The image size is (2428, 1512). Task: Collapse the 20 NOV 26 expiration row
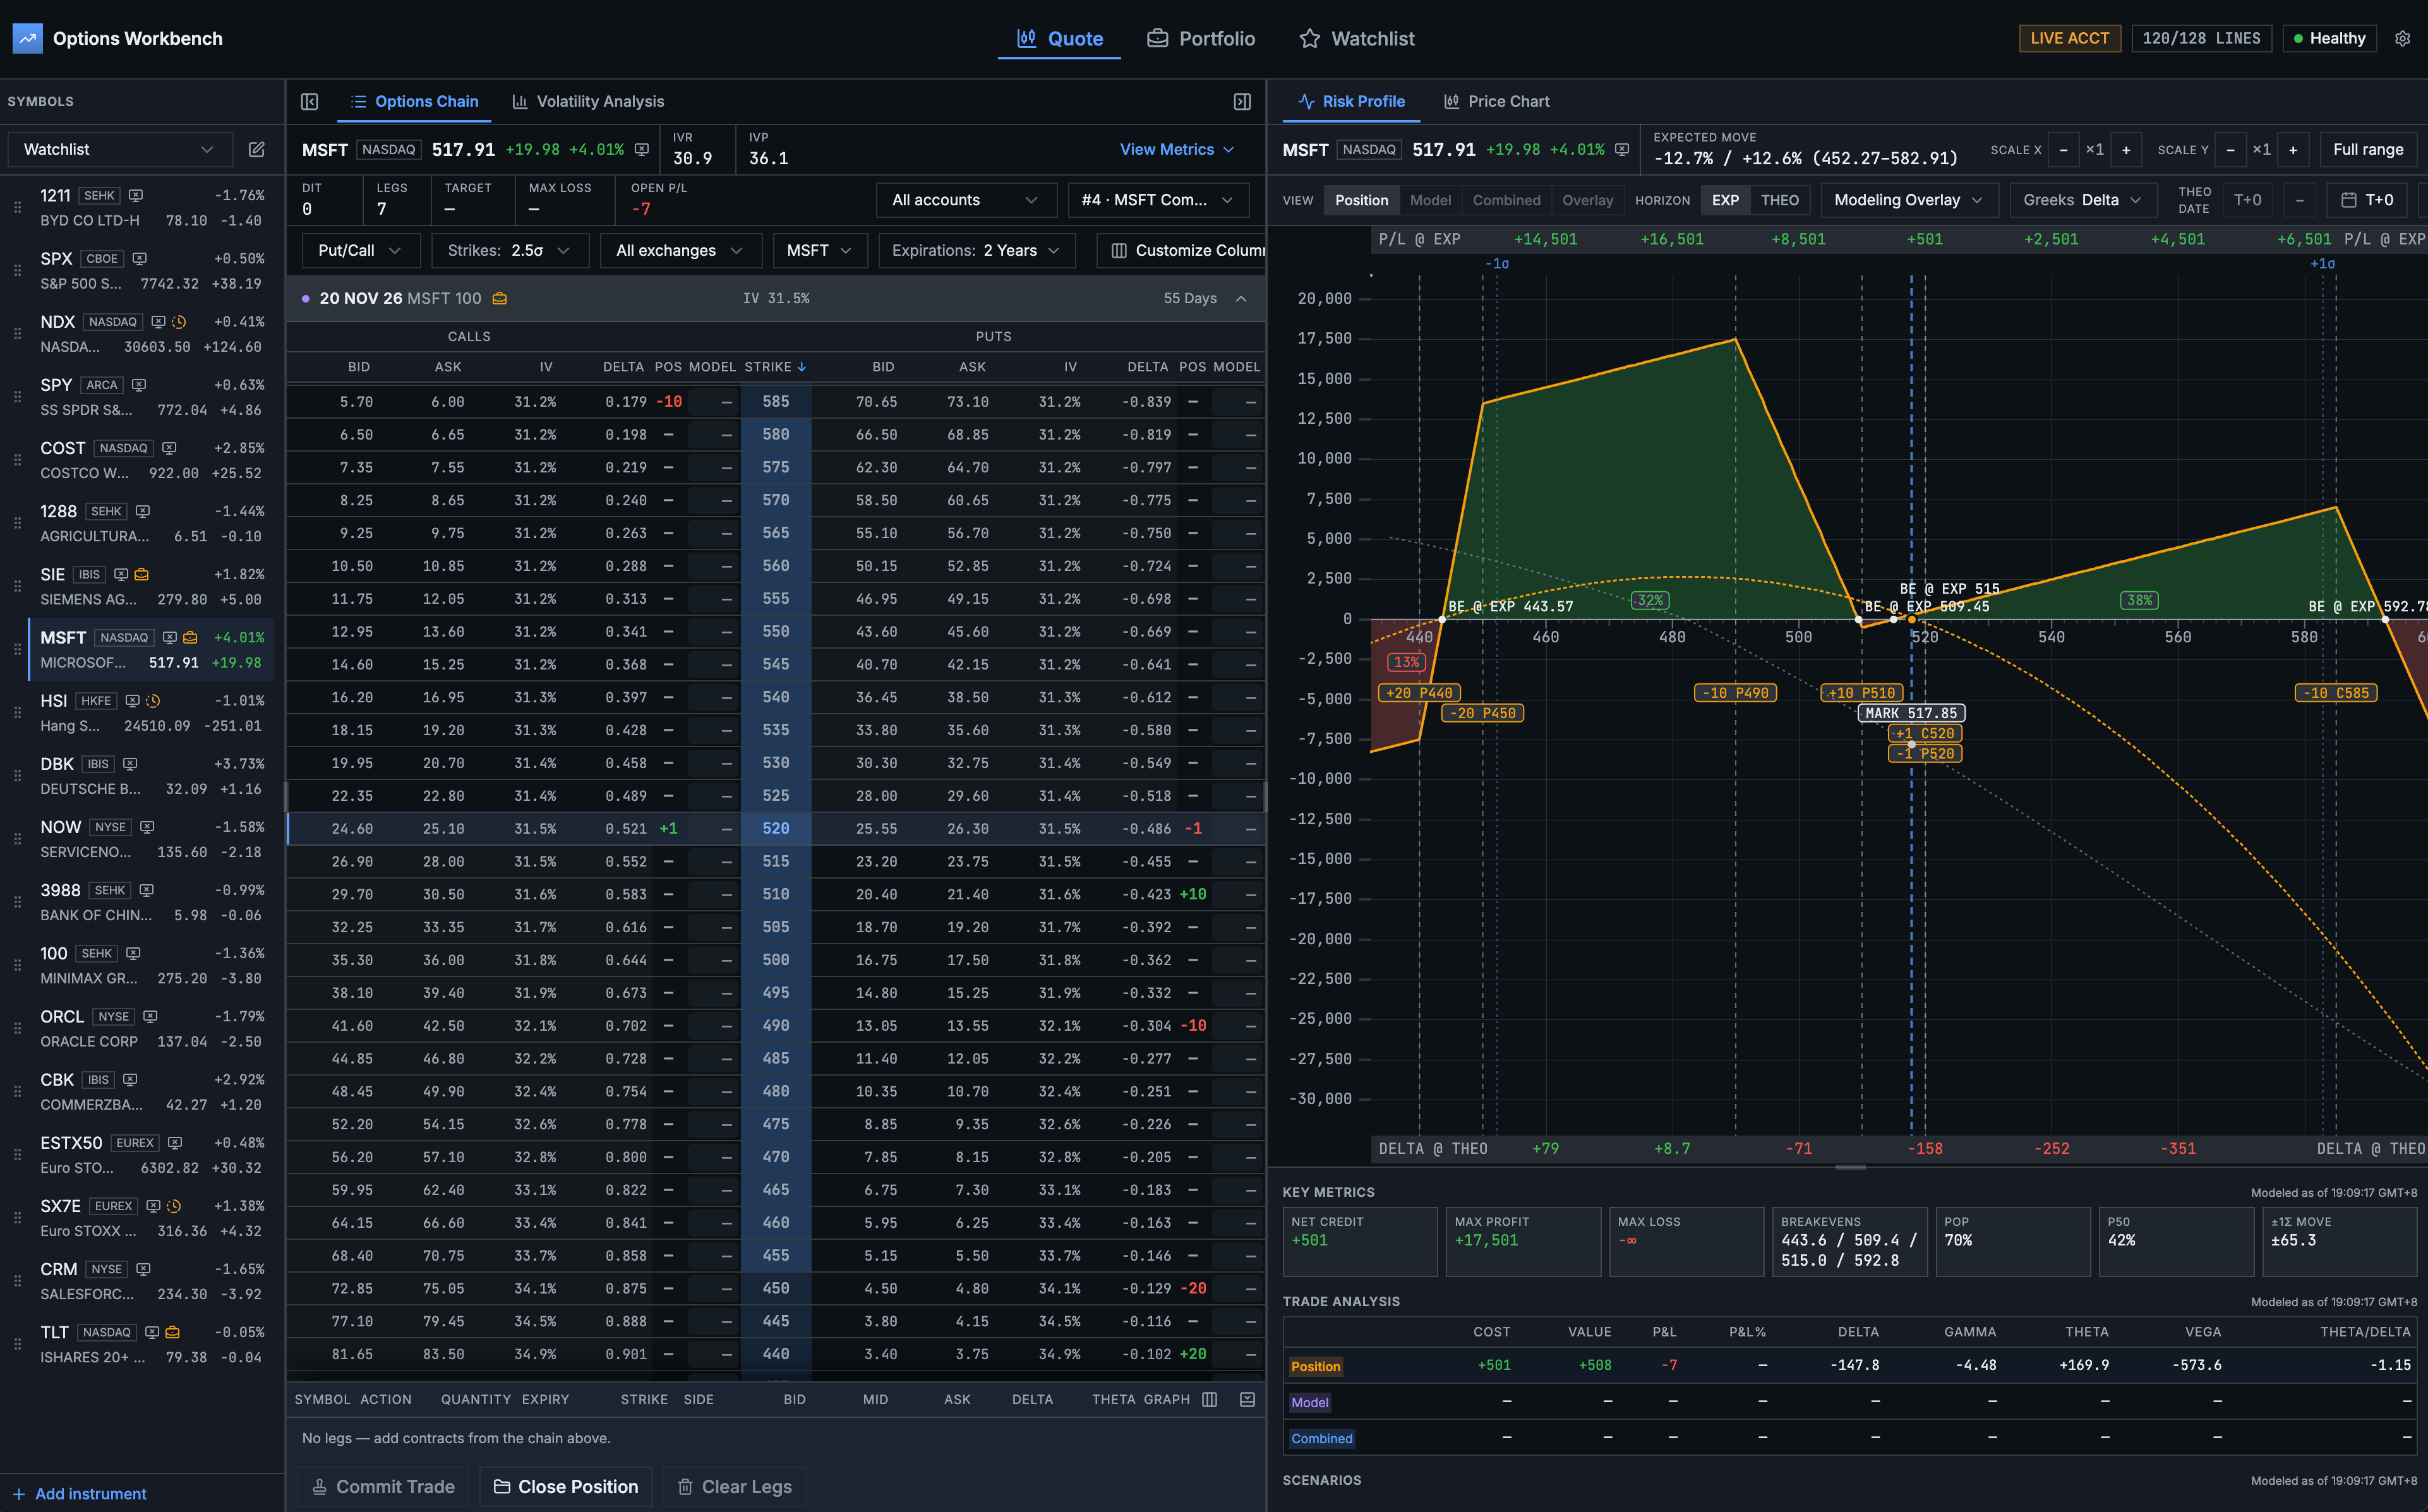pyautogui.click(x=1241, y=298)
